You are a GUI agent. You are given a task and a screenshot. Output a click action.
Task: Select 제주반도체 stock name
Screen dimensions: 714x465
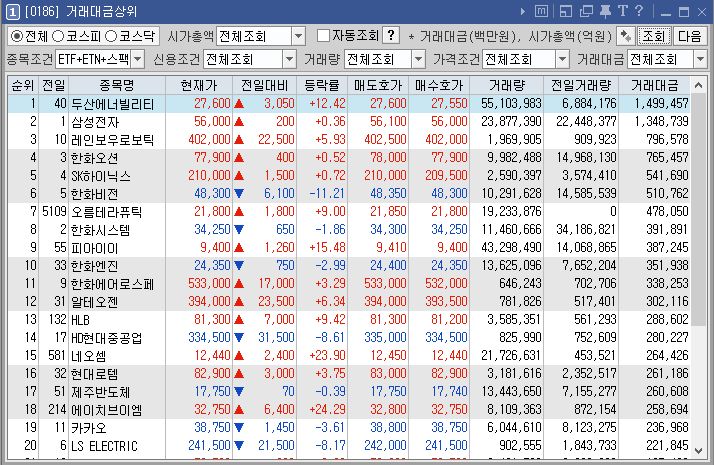click(x=100, y=392)
